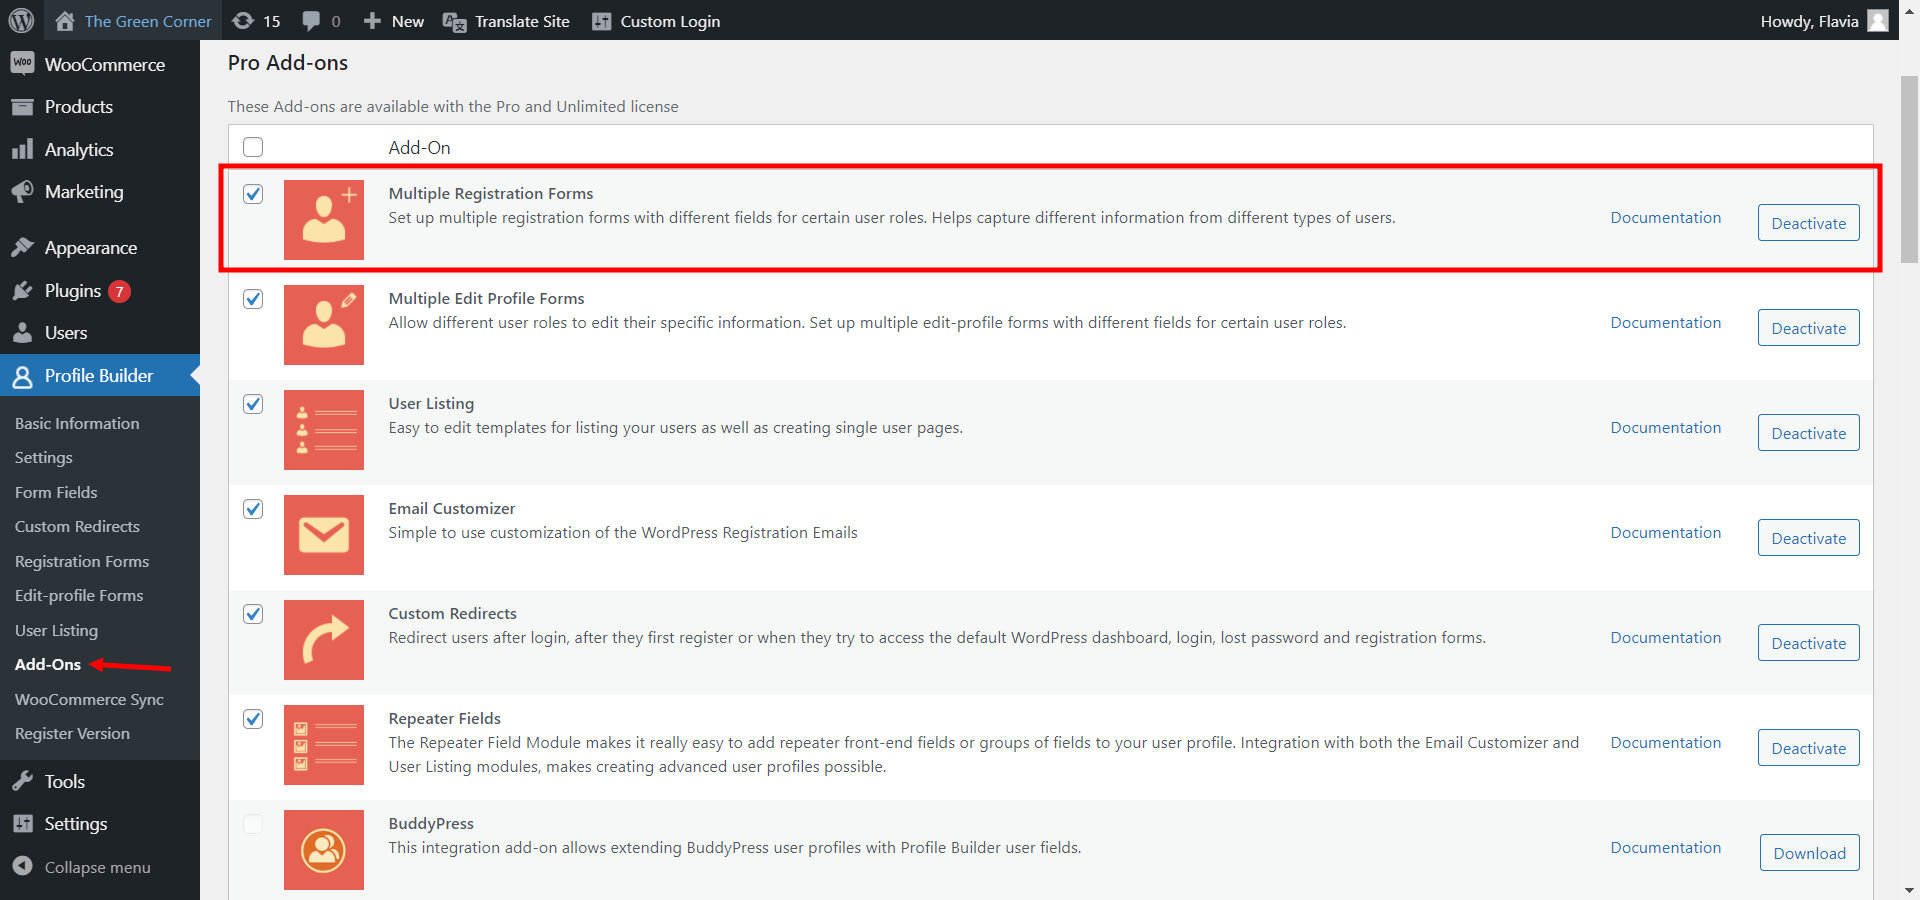Click the Email Customizer envelope icon
1920x900 pixels.
323,535
